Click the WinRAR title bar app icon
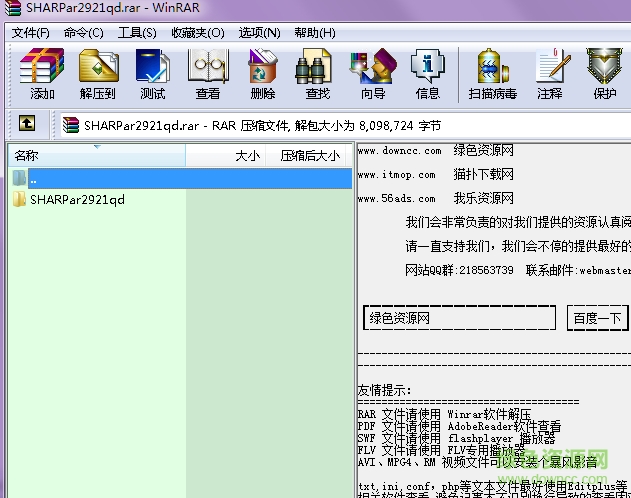The height and width of the screenshot is (498, 631). pos(12,8)
